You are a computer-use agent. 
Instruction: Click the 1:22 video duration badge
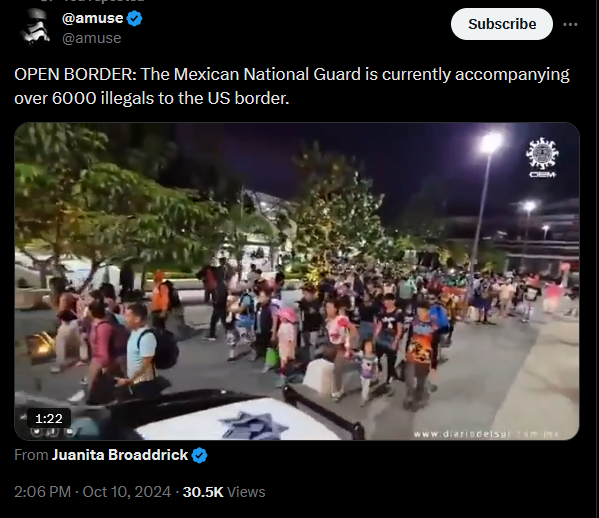(x=49, y=418)
